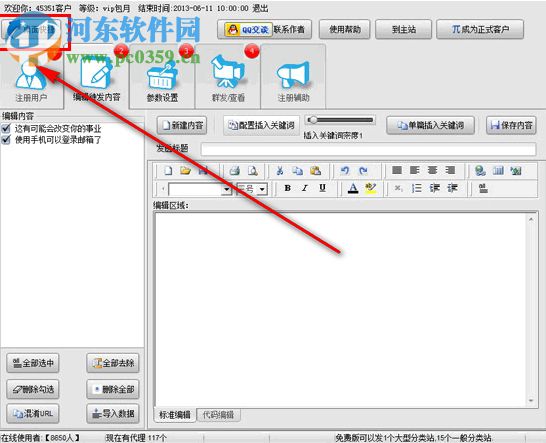Insert a numbered list
The height and width of the screenshot is (443, 546).
click(416, 188)
